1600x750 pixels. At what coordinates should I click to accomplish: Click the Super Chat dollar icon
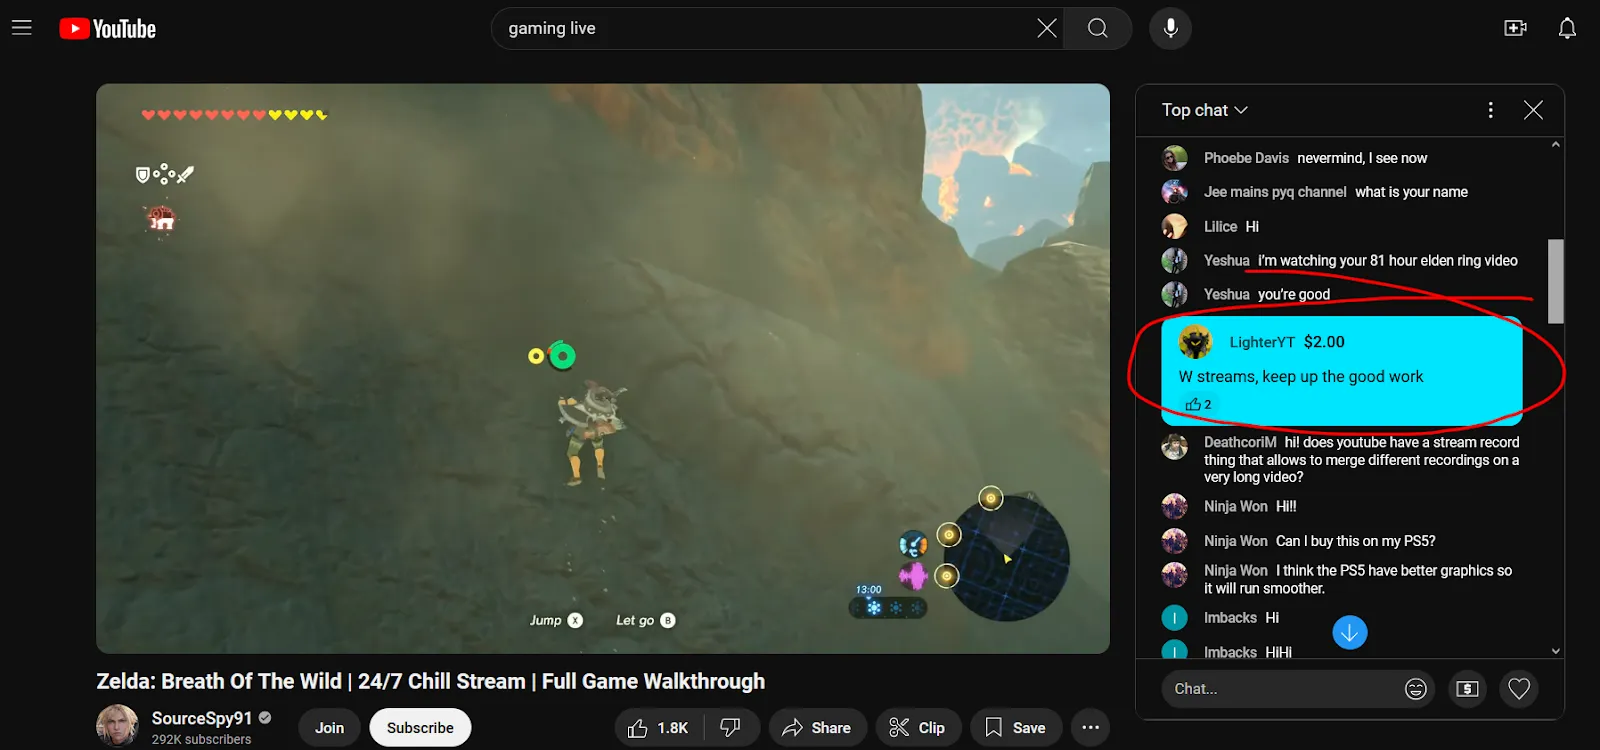[x=1467, y=688]
